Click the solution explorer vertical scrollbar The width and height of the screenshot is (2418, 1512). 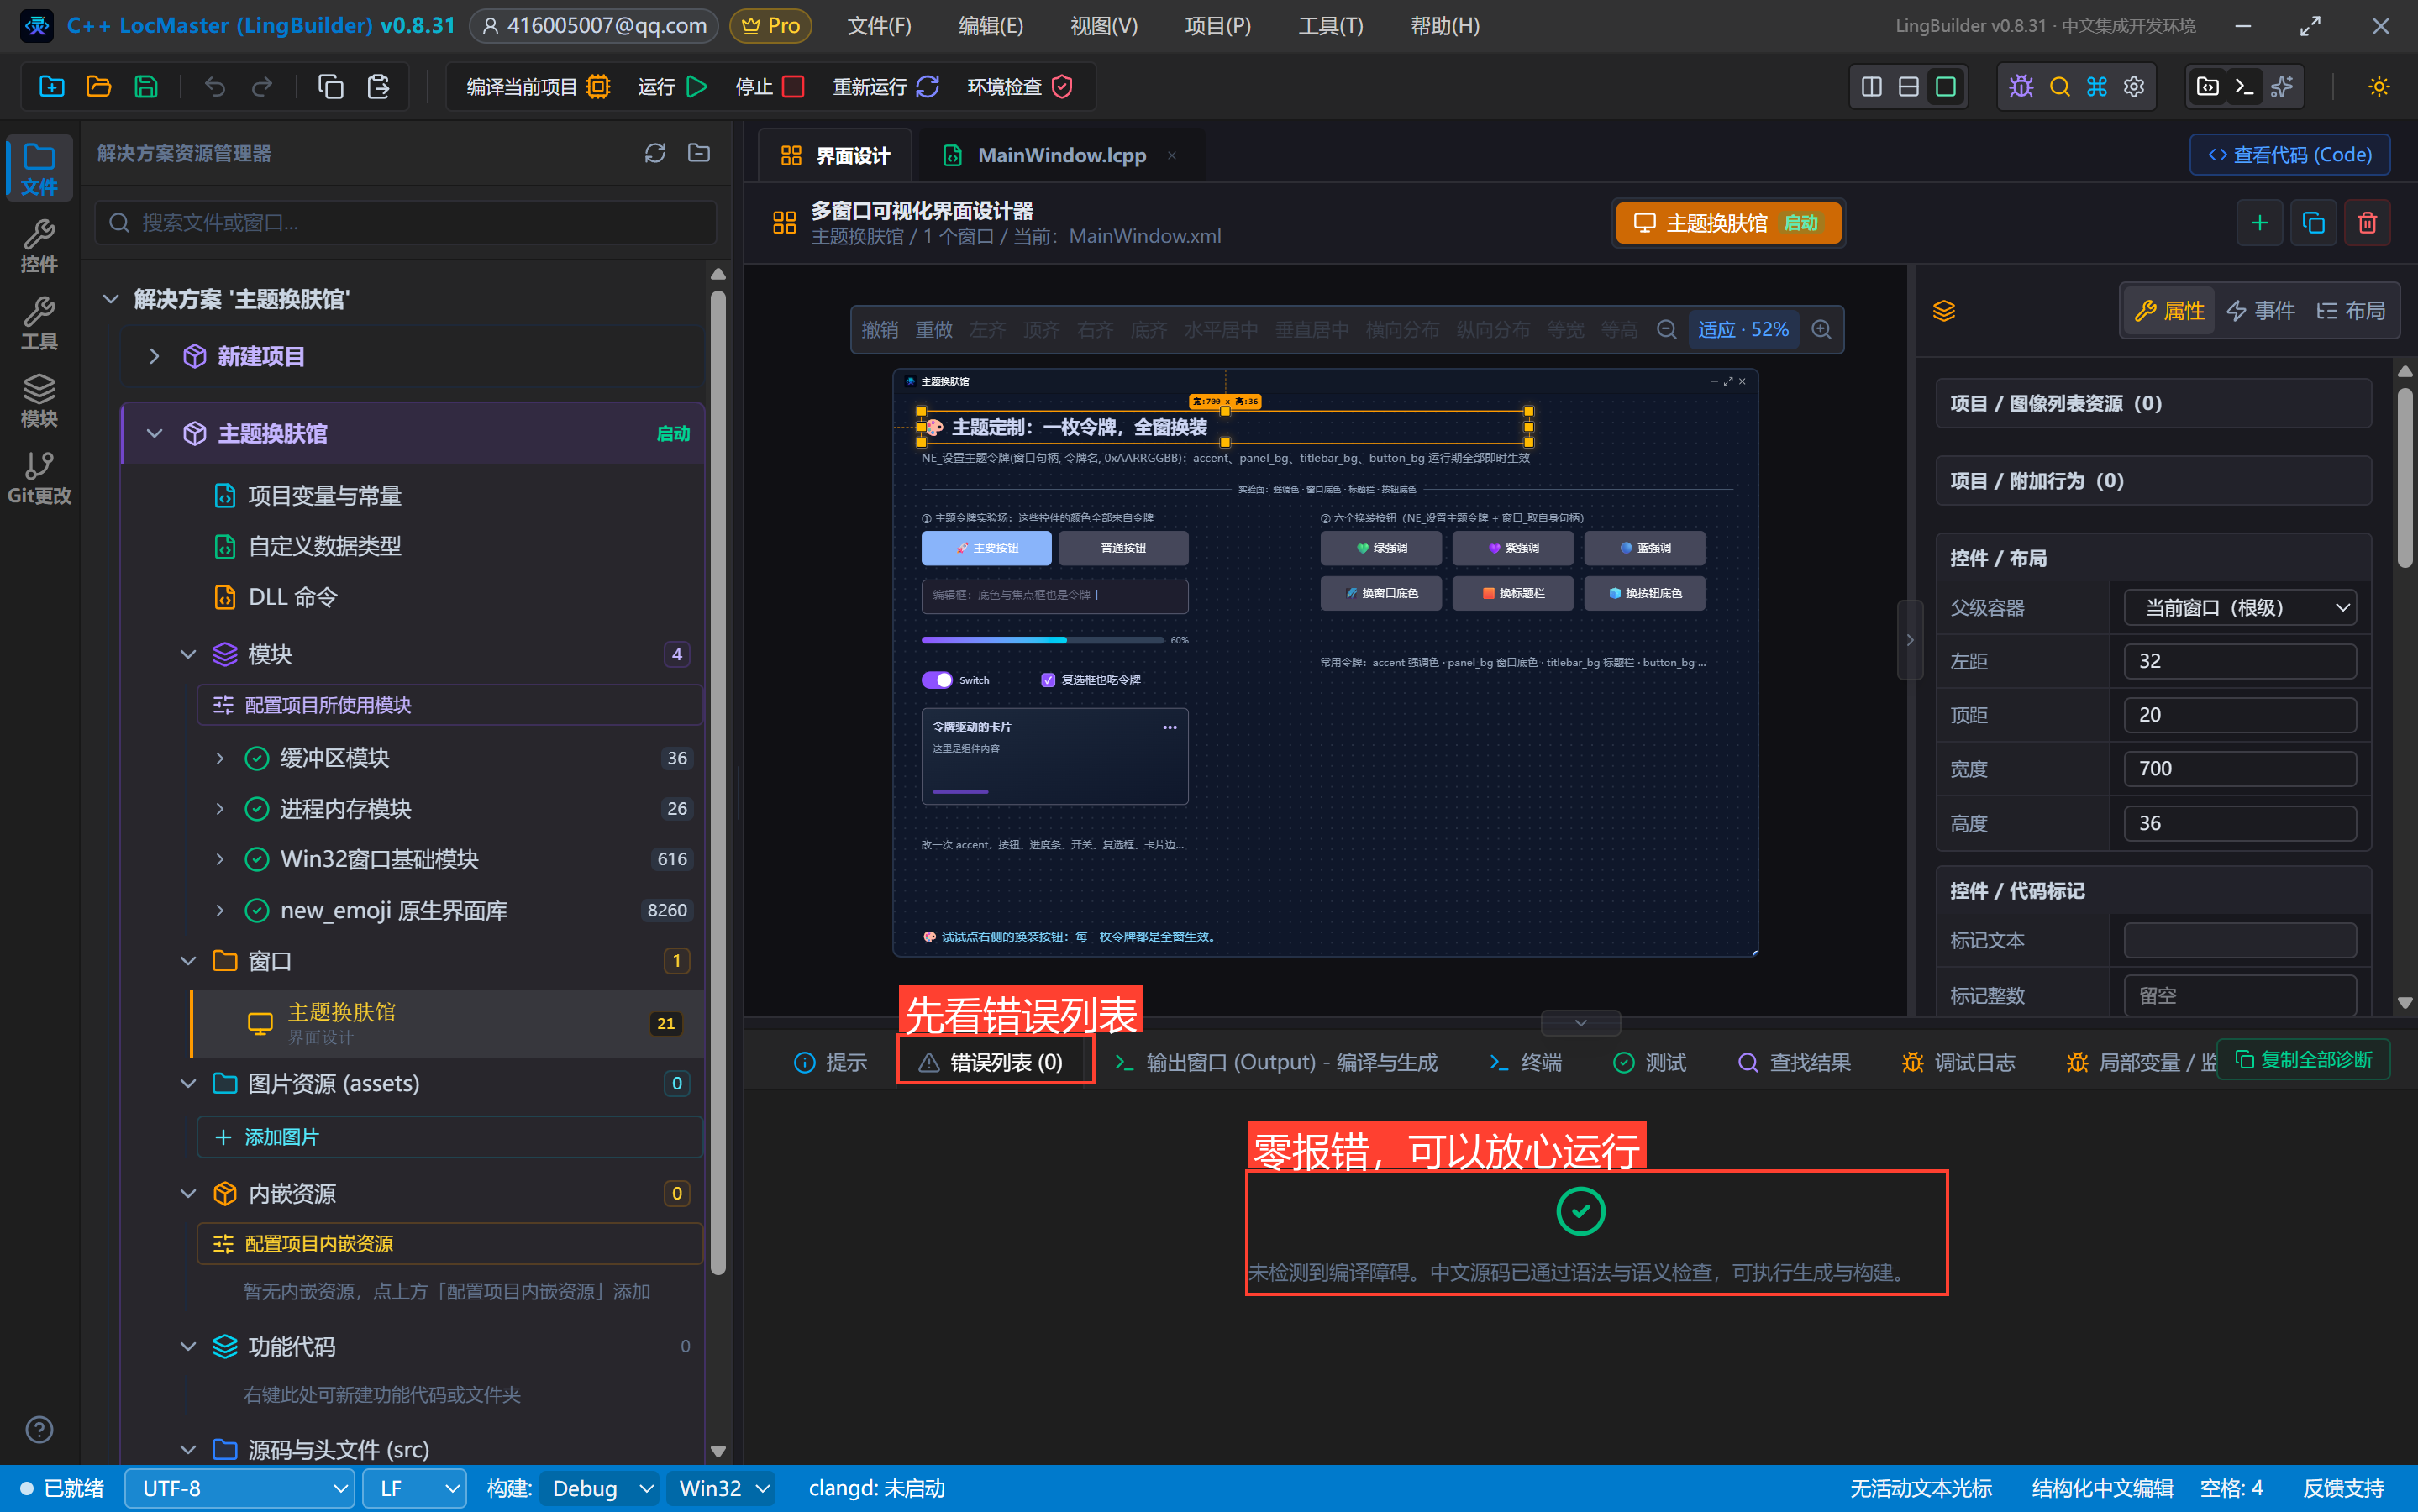pyautogui.click(x=717, y=782)
